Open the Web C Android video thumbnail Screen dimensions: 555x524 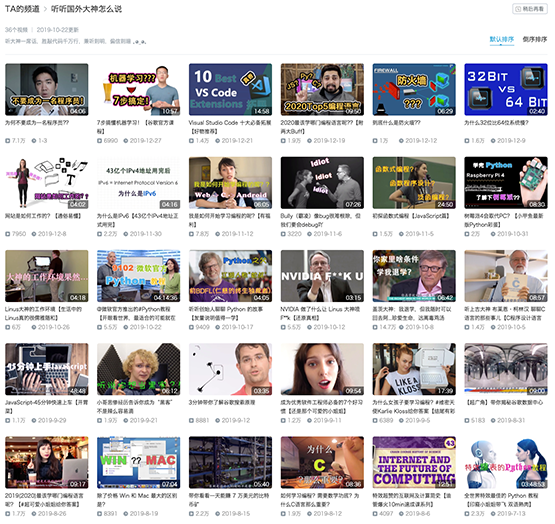click(x=230, y=183)
